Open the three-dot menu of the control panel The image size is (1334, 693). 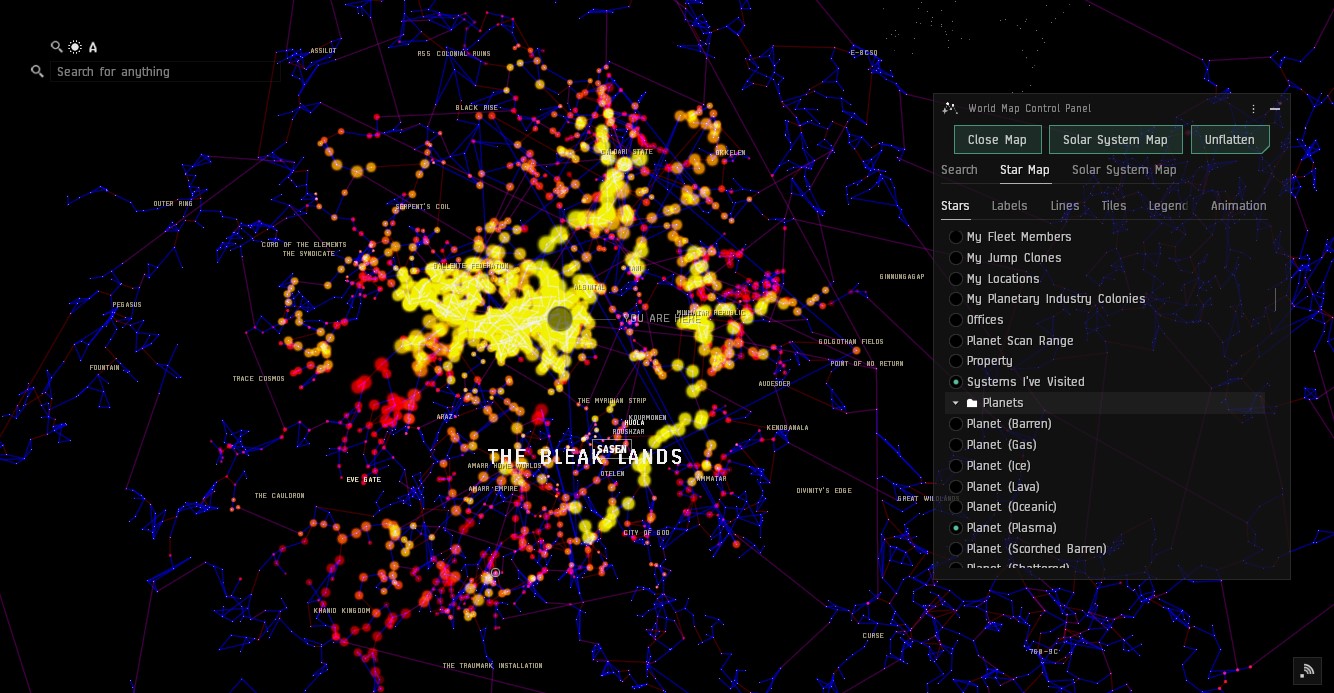[x=1253, y=109]
